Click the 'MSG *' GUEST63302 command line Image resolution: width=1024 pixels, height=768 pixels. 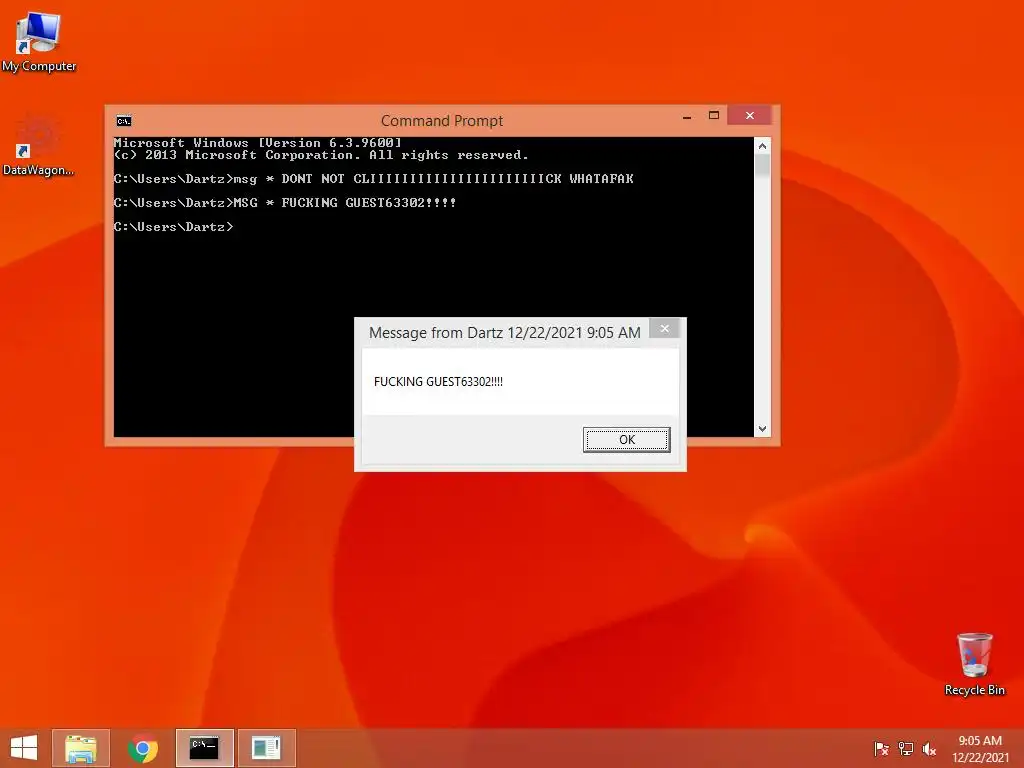(x=285, y=203)
